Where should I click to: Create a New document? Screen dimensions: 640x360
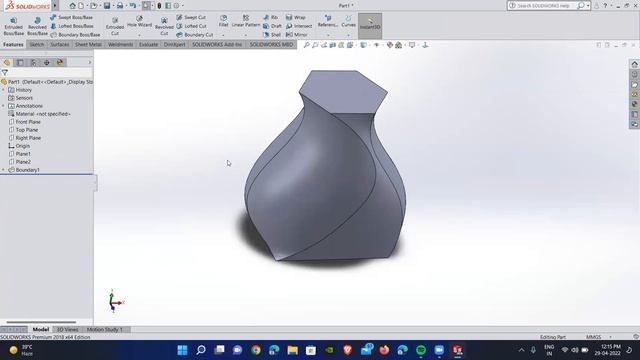(x=81, y=6)
